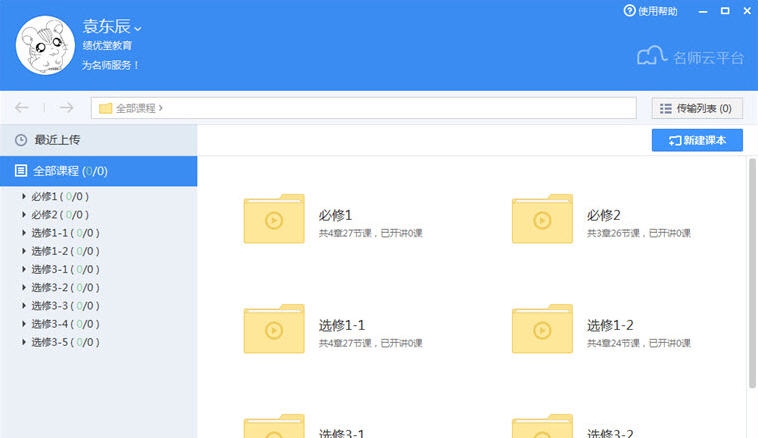Open the 选修1-2 course folder icon
The width and height of the screenshot is (758, 438).
(542, 329)
